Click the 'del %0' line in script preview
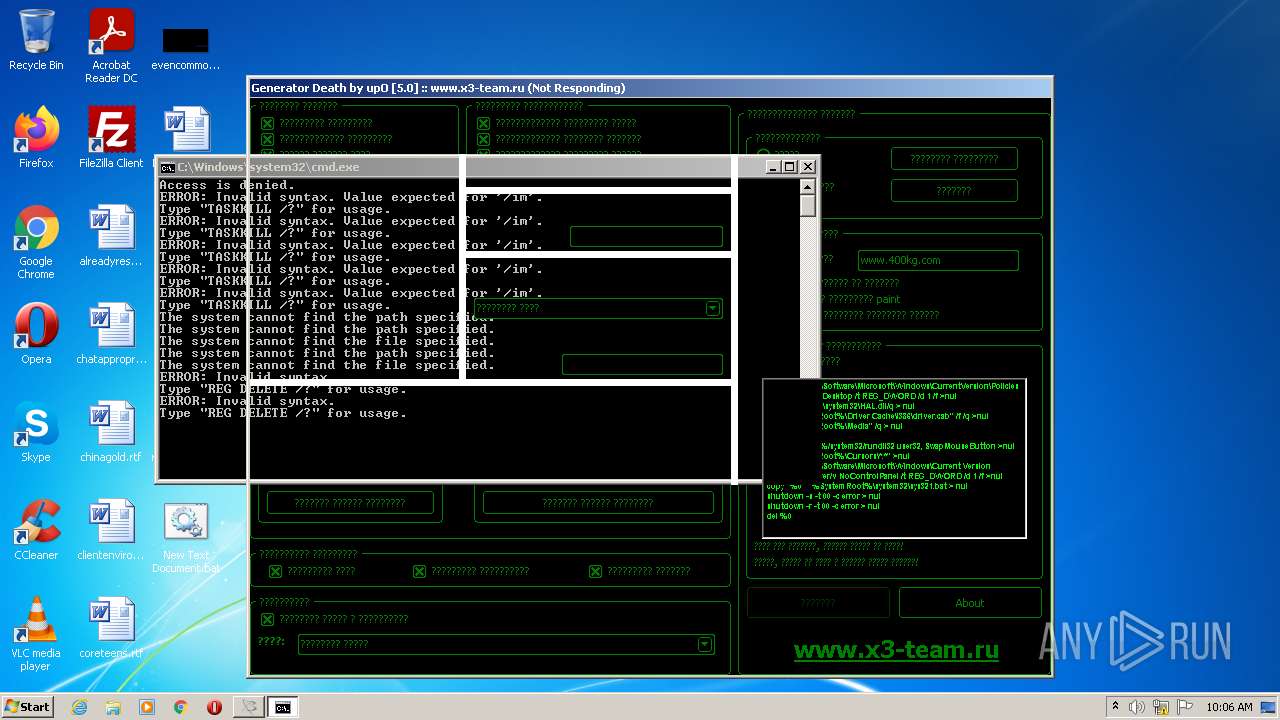 pyautogui.click(x=779, y=516)
